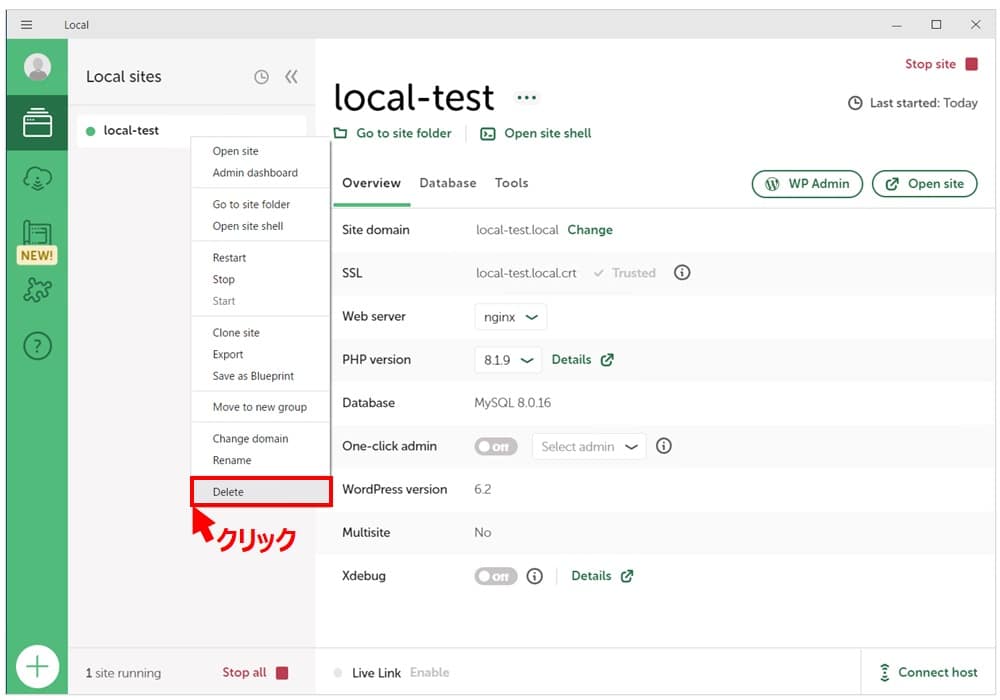1000x700 pixels.
Task: Click Connect host in footer
Action: pos(928,673)
